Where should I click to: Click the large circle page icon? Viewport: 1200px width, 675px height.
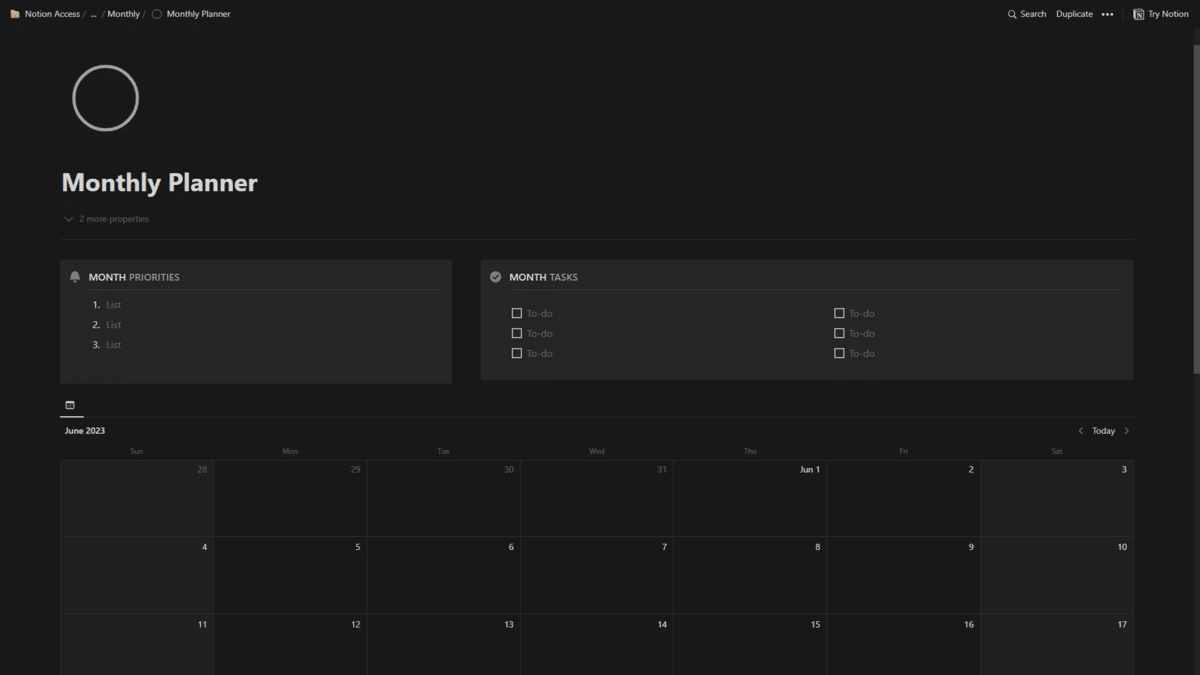coord(105,98)
